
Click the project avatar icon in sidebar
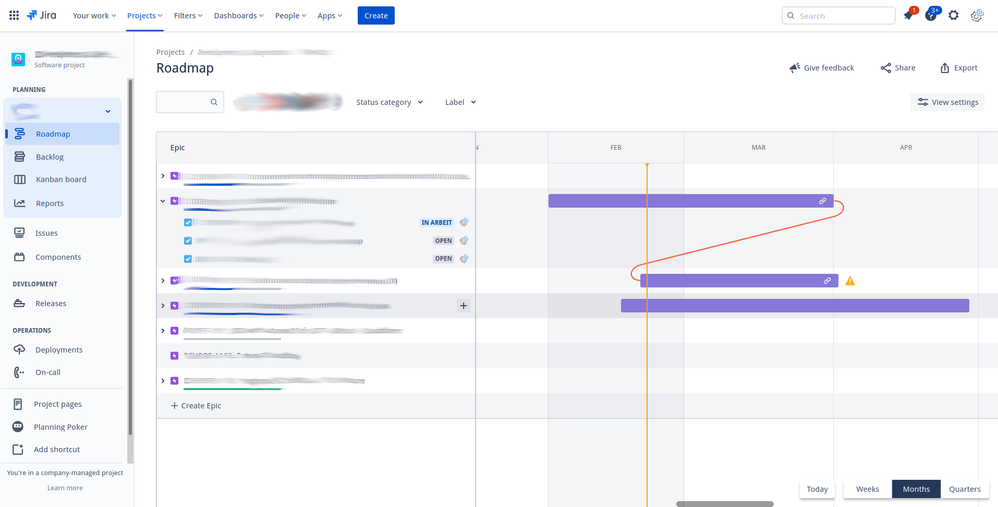click(x=18, y=59)
